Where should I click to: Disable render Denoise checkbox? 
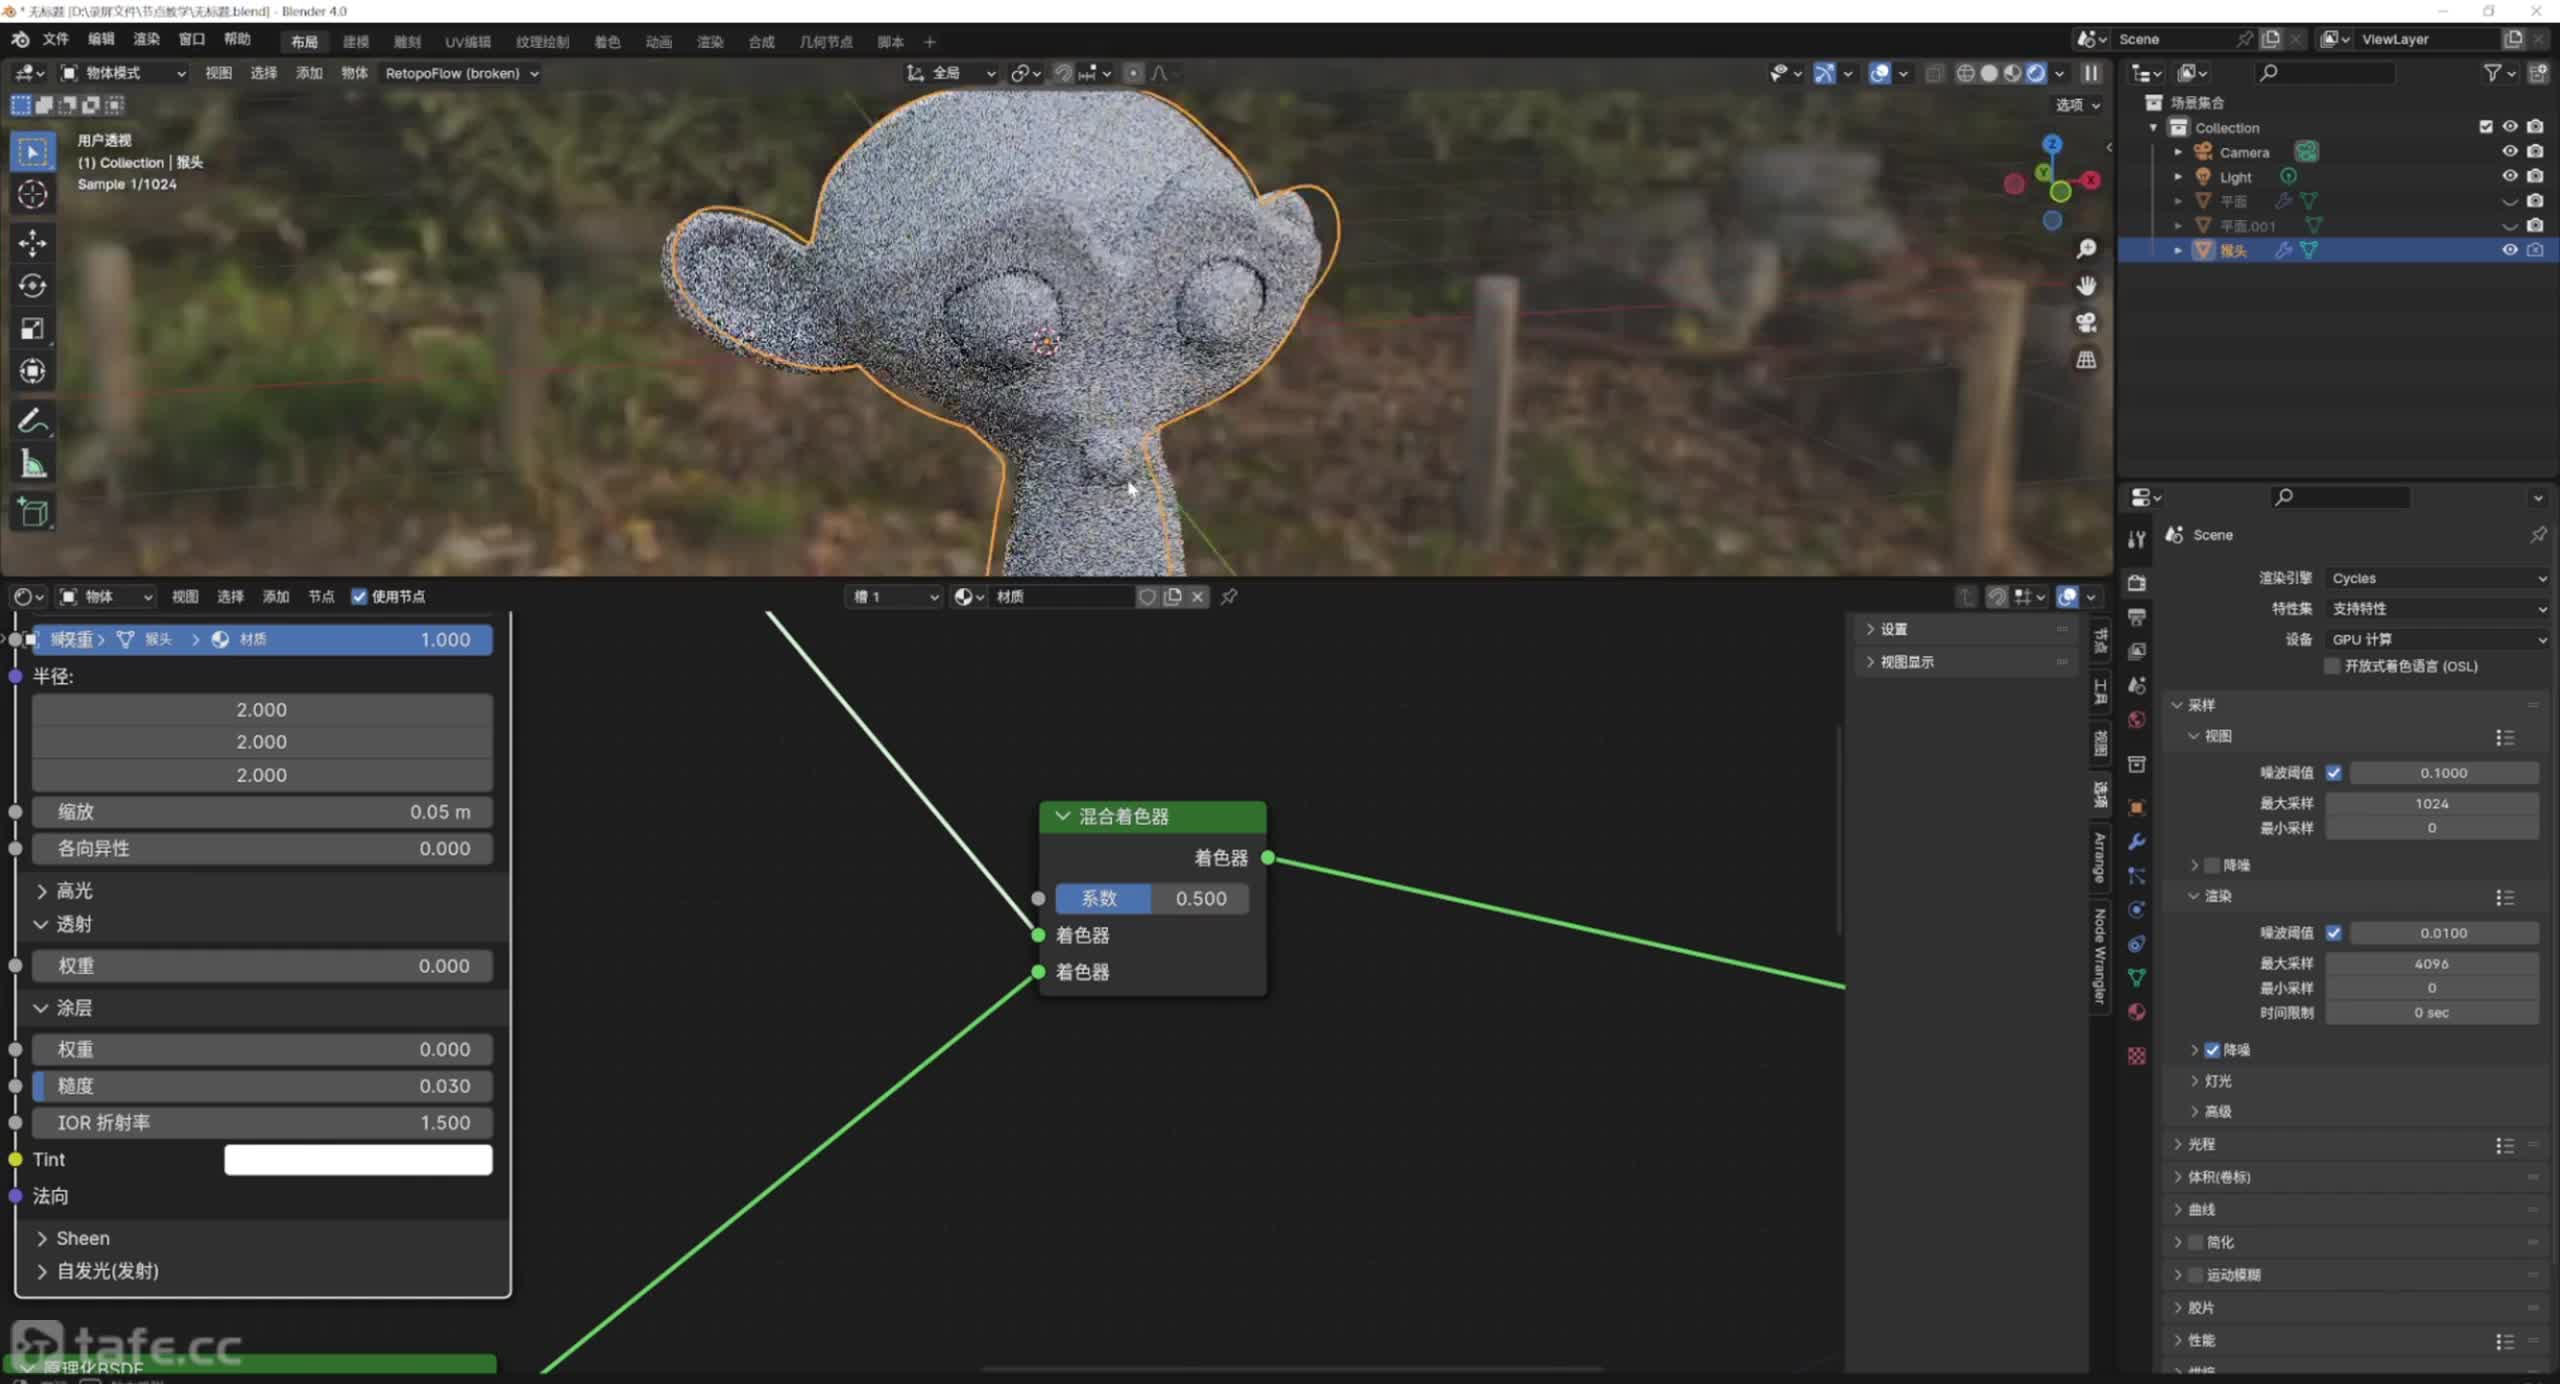coord(2212,1050)
